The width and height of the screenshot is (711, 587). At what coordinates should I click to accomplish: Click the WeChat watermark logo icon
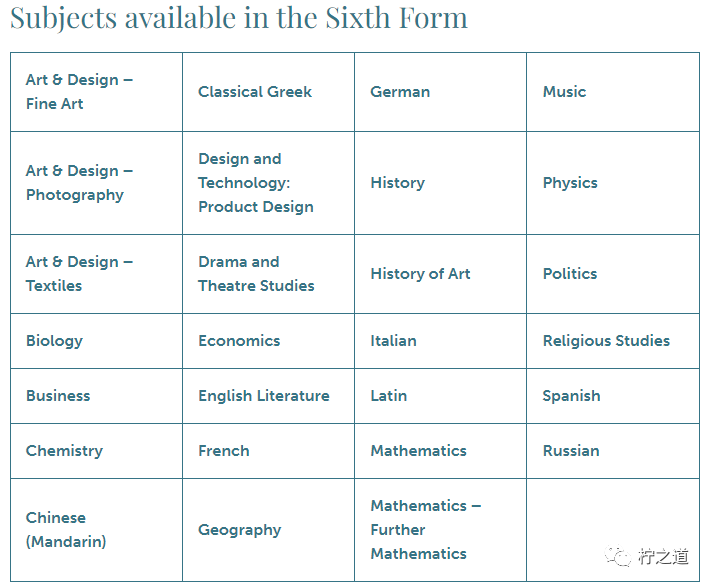621,556
